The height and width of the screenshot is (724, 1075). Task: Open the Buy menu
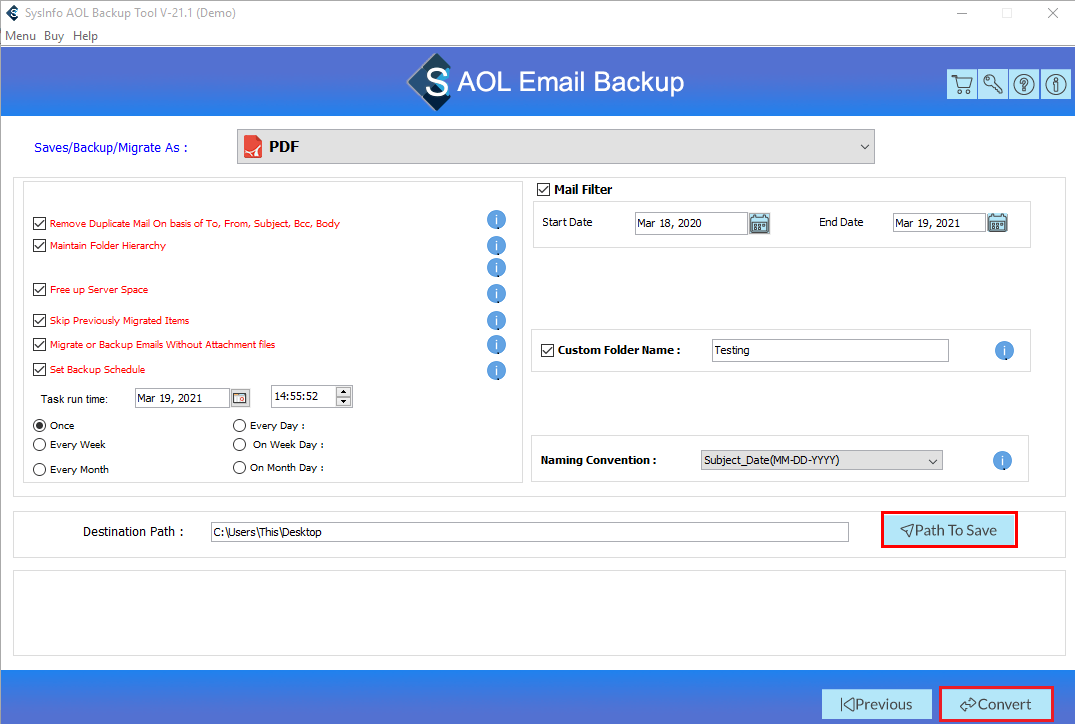coord(54,36)
